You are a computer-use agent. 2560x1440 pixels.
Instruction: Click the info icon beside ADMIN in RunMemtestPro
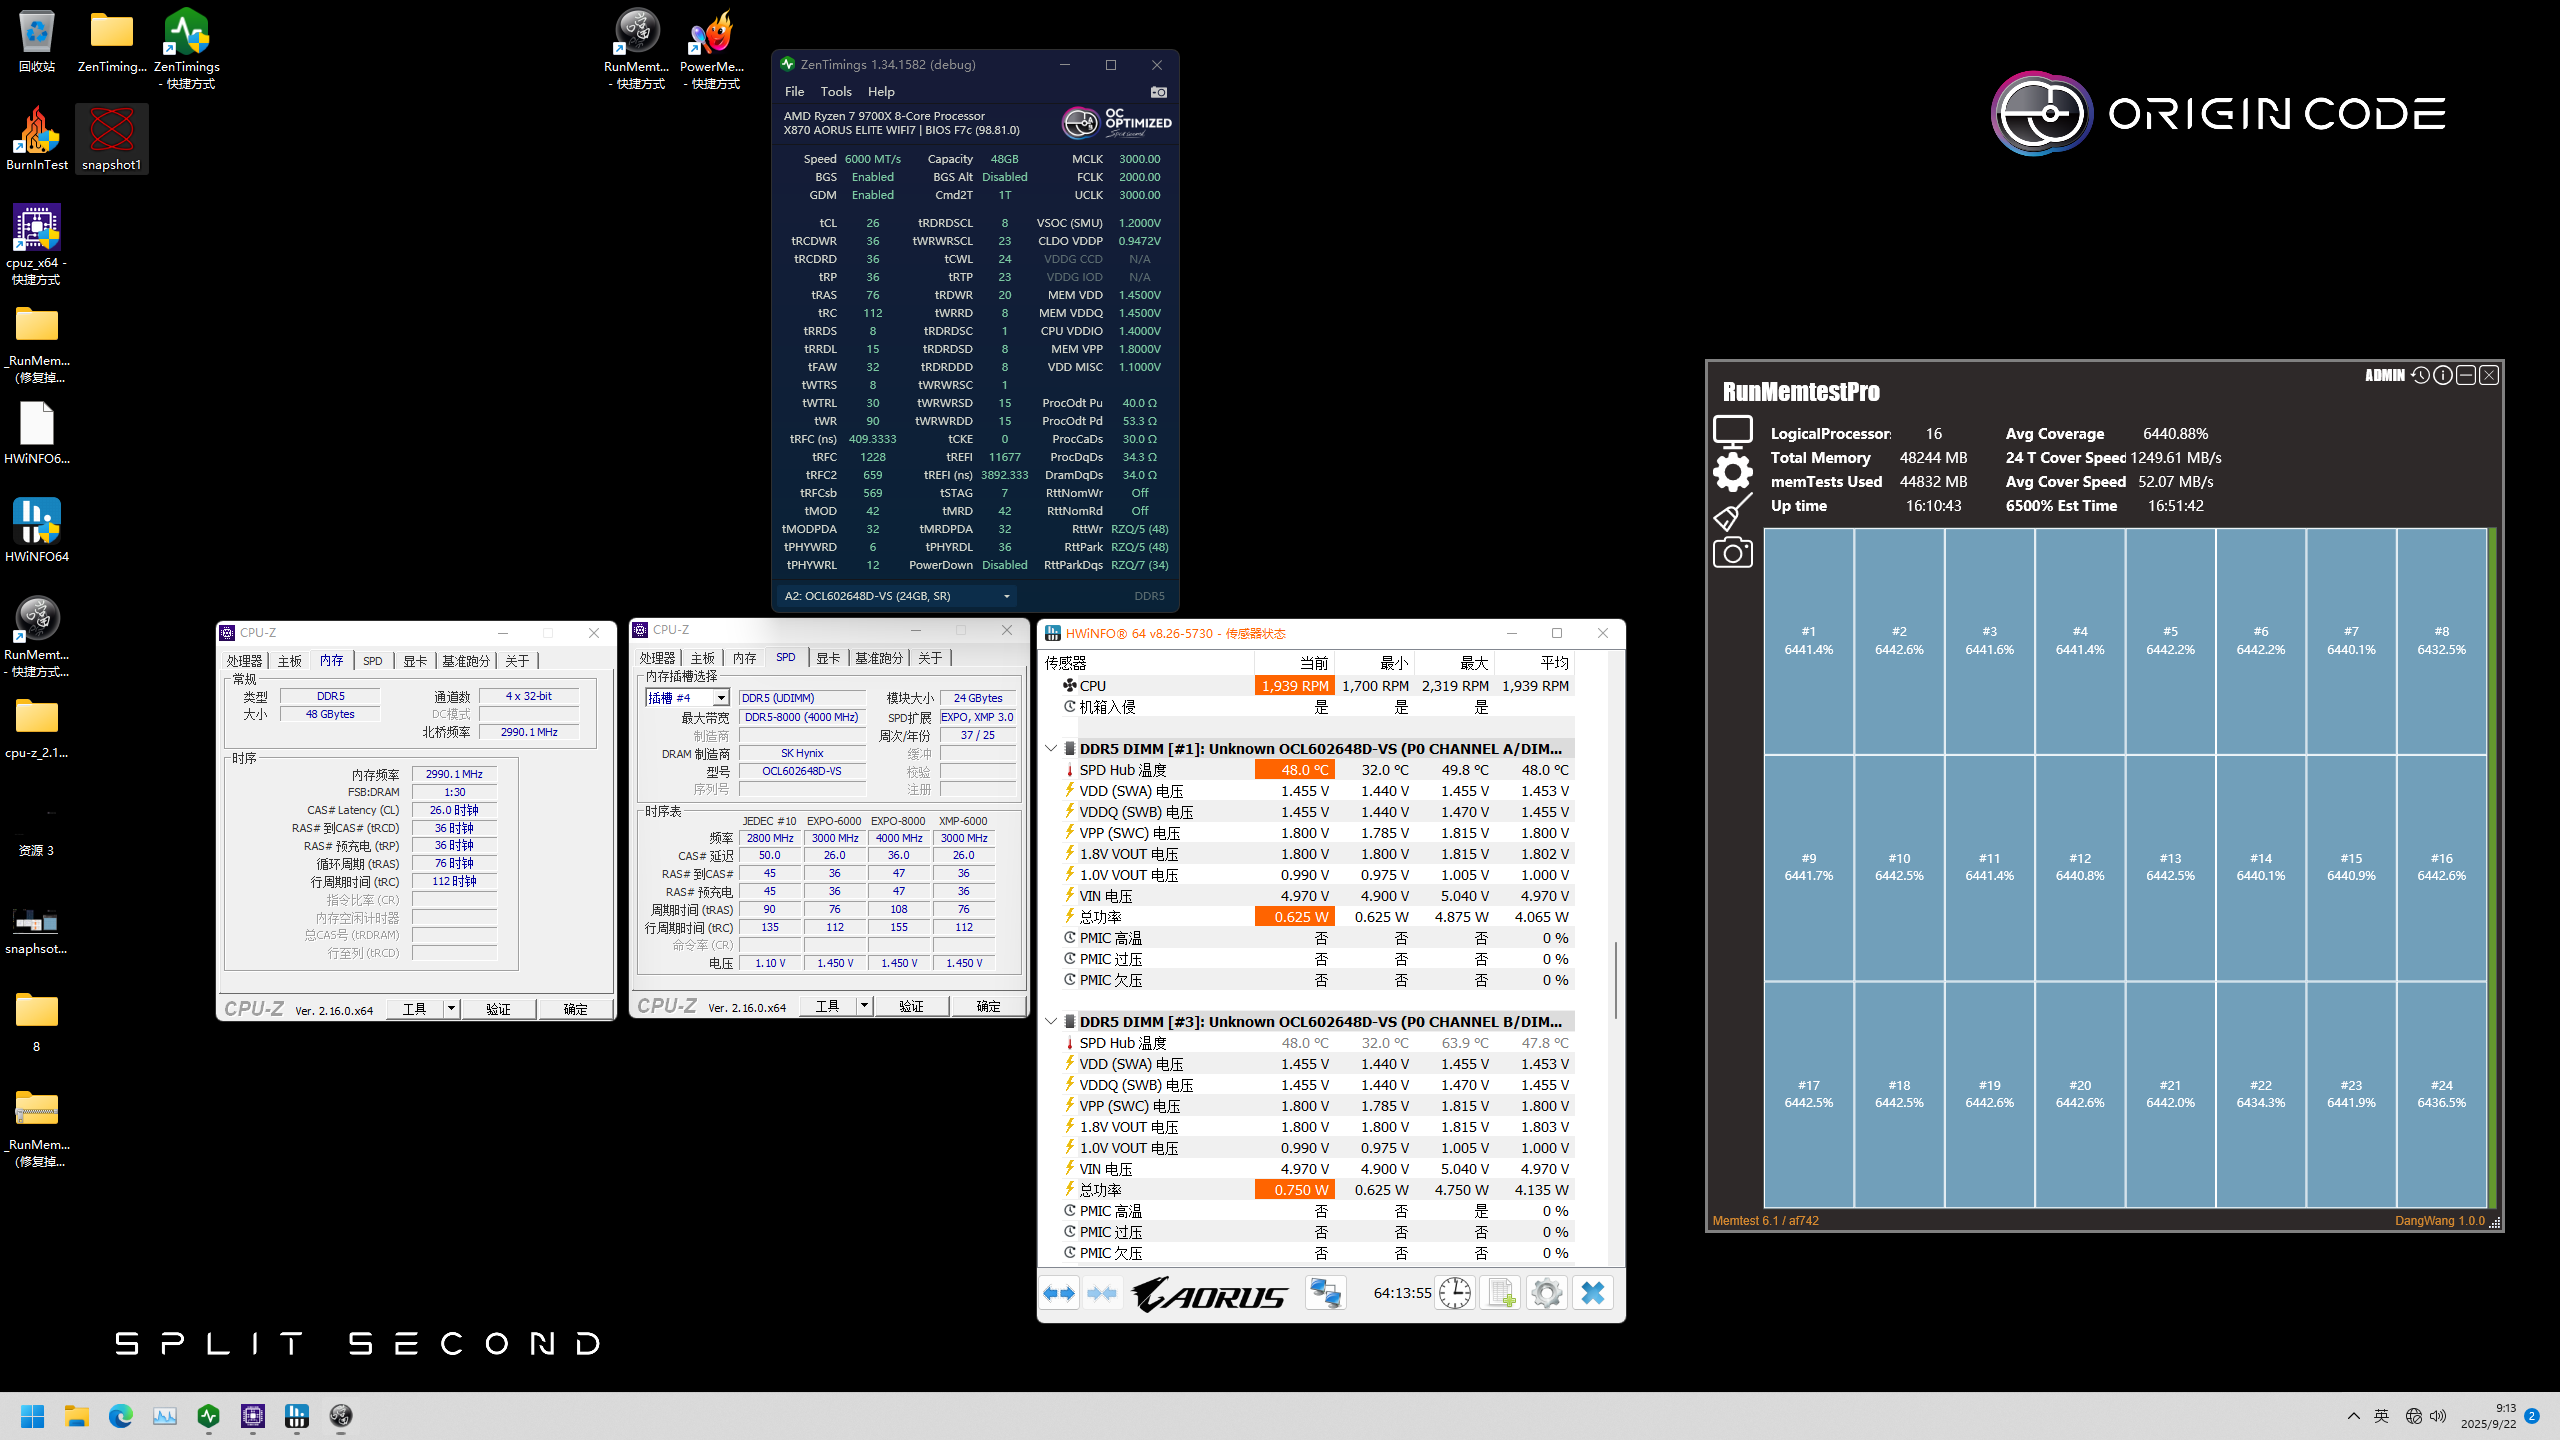(2442, 374)
